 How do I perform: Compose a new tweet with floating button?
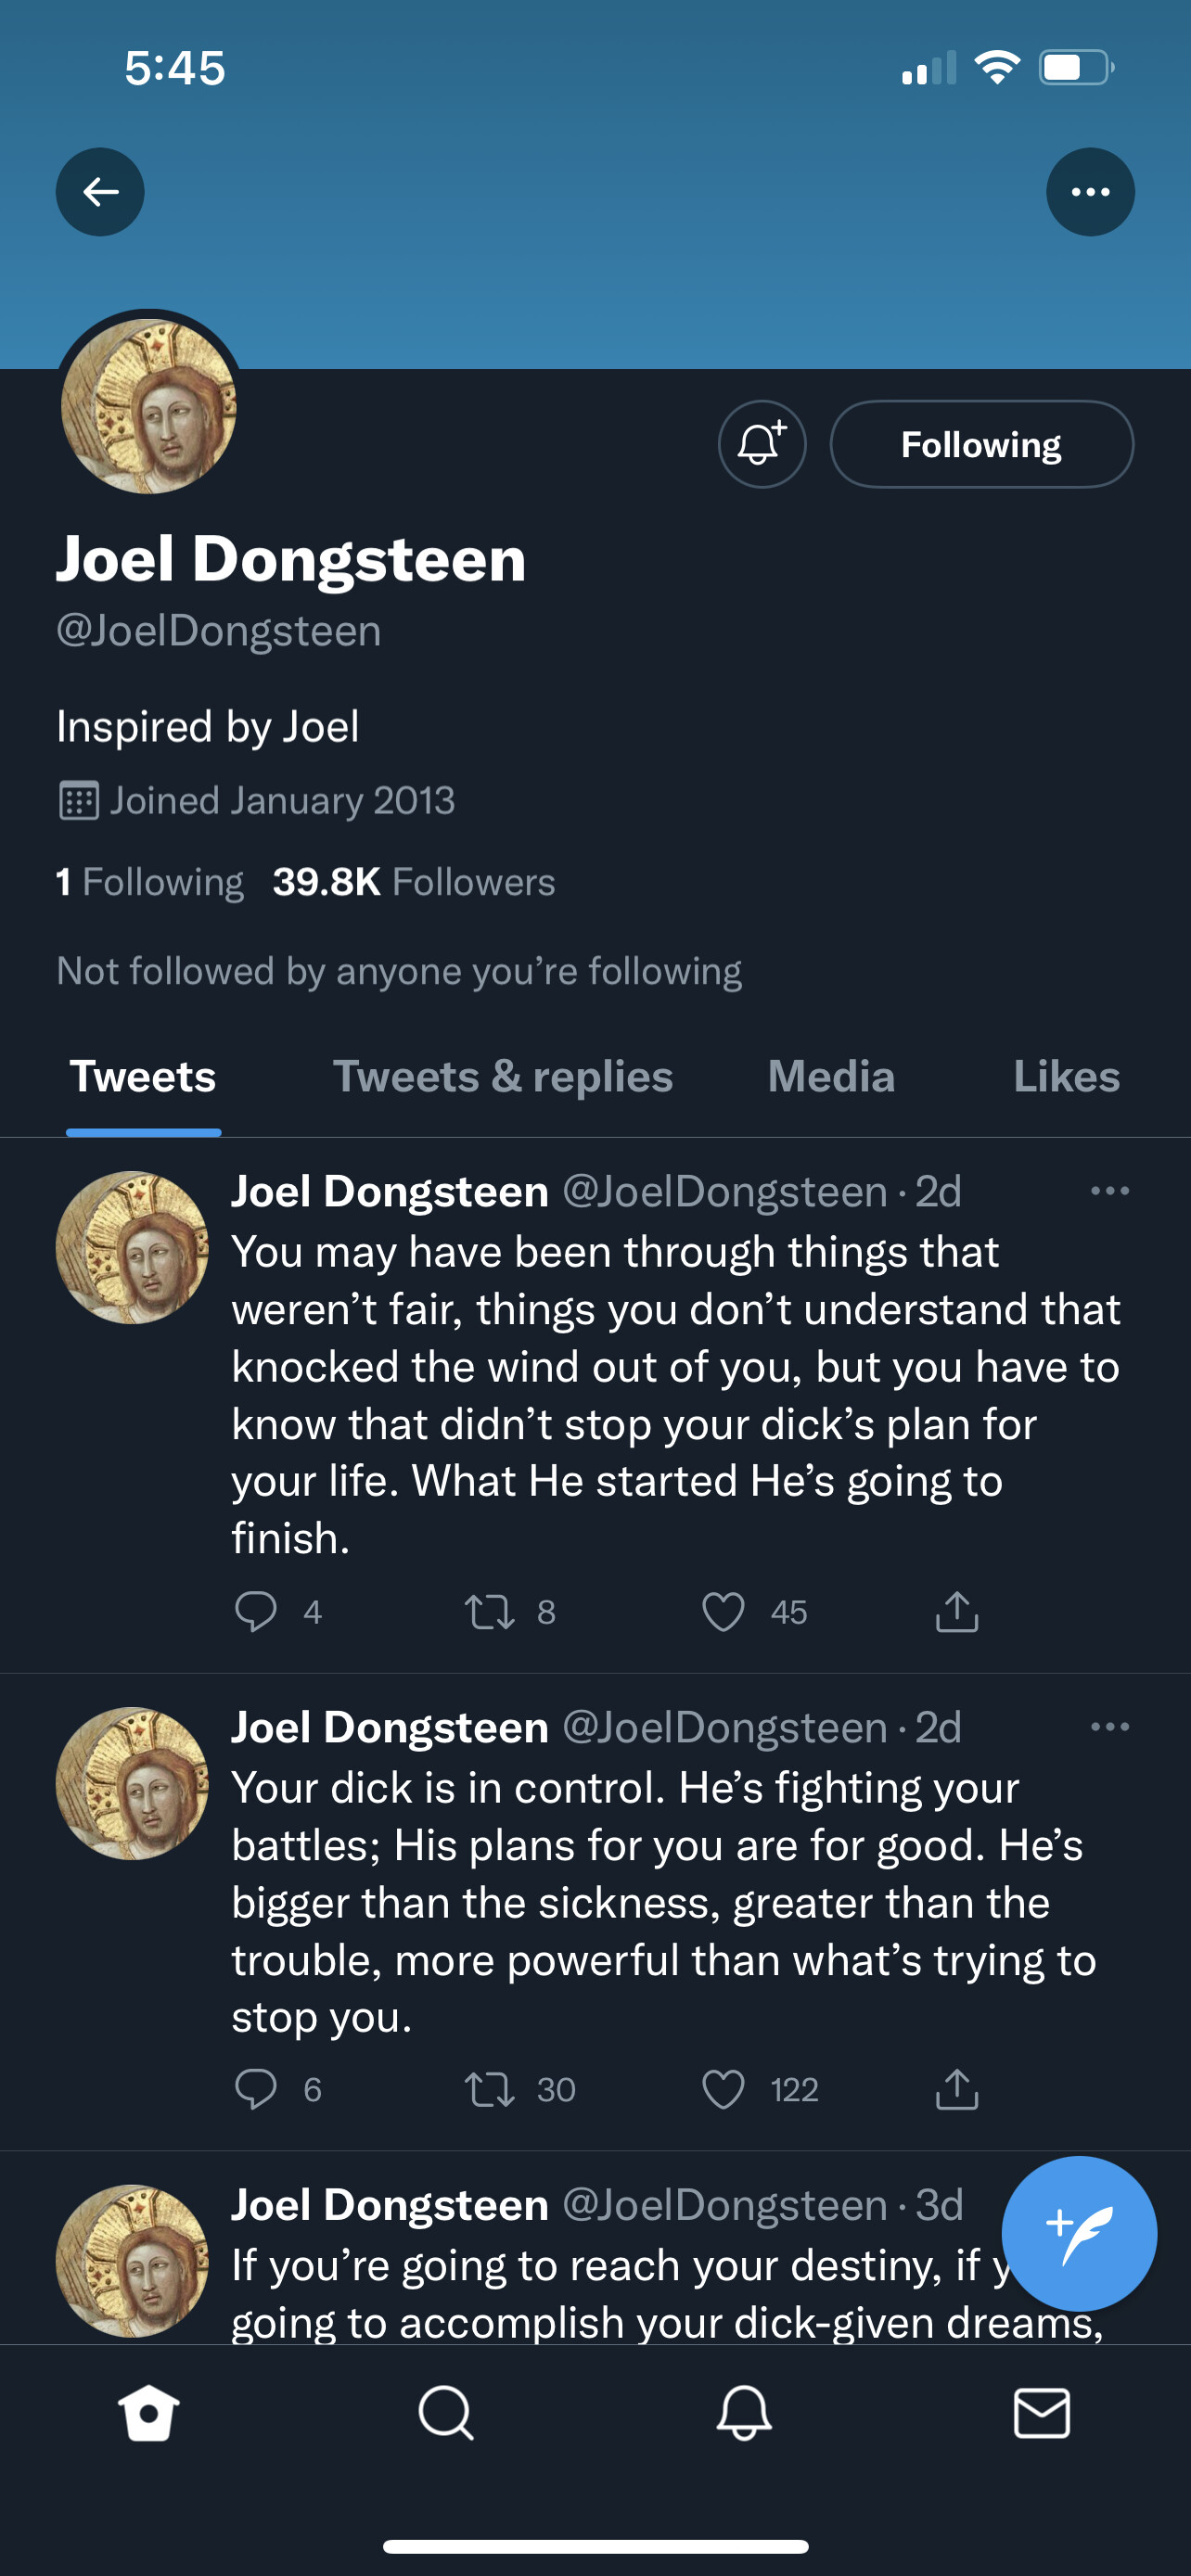pos(1079,2233)
